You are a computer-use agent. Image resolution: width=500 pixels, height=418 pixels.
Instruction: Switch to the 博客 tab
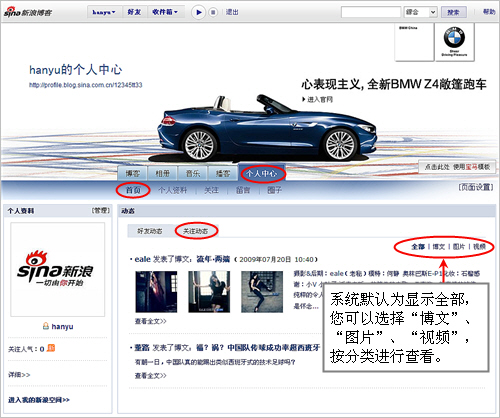[x=132, y=173]
